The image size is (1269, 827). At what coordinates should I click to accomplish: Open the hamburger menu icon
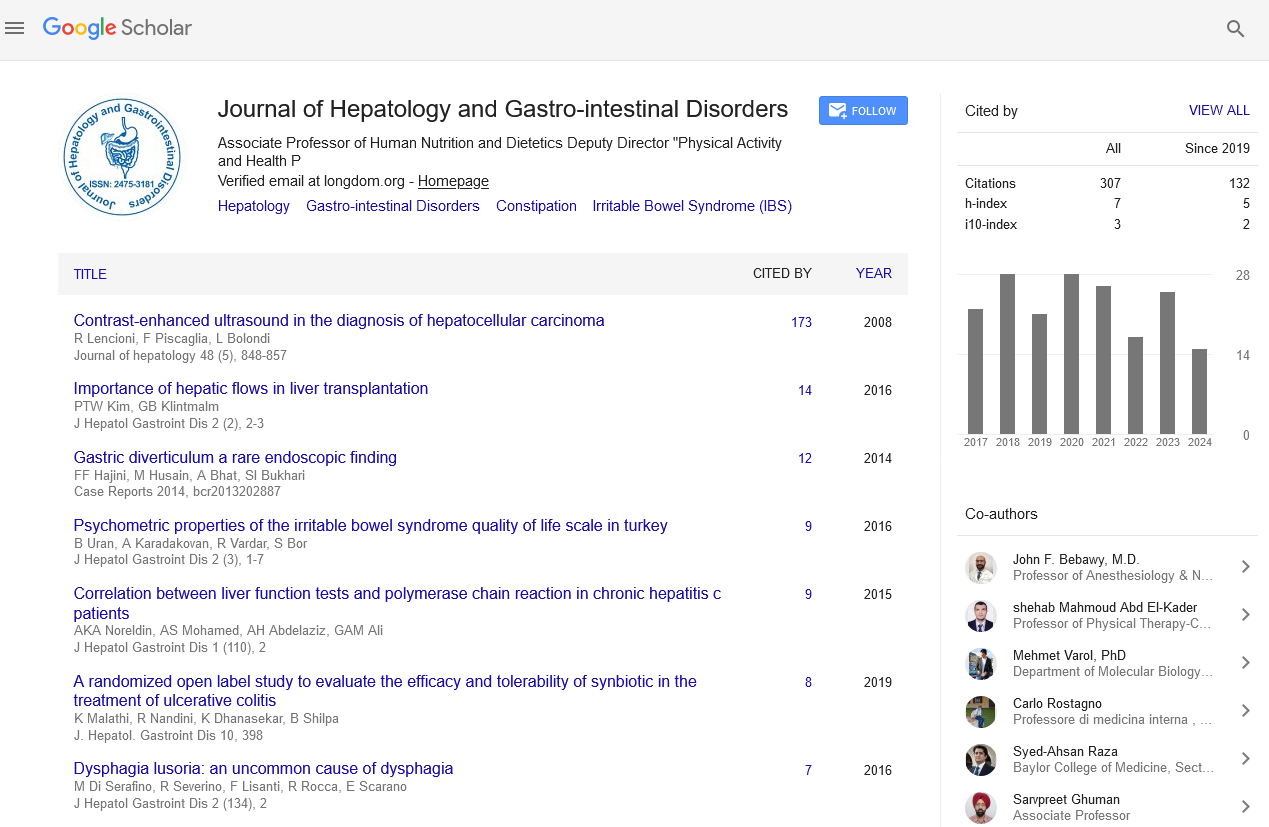point(14,29)
